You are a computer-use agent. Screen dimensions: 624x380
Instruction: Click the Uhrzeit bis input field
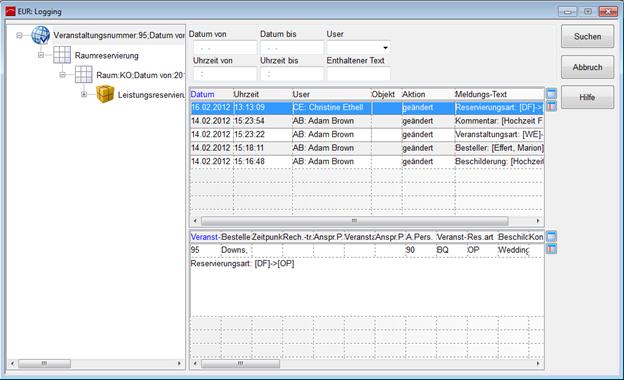point(292,74)
